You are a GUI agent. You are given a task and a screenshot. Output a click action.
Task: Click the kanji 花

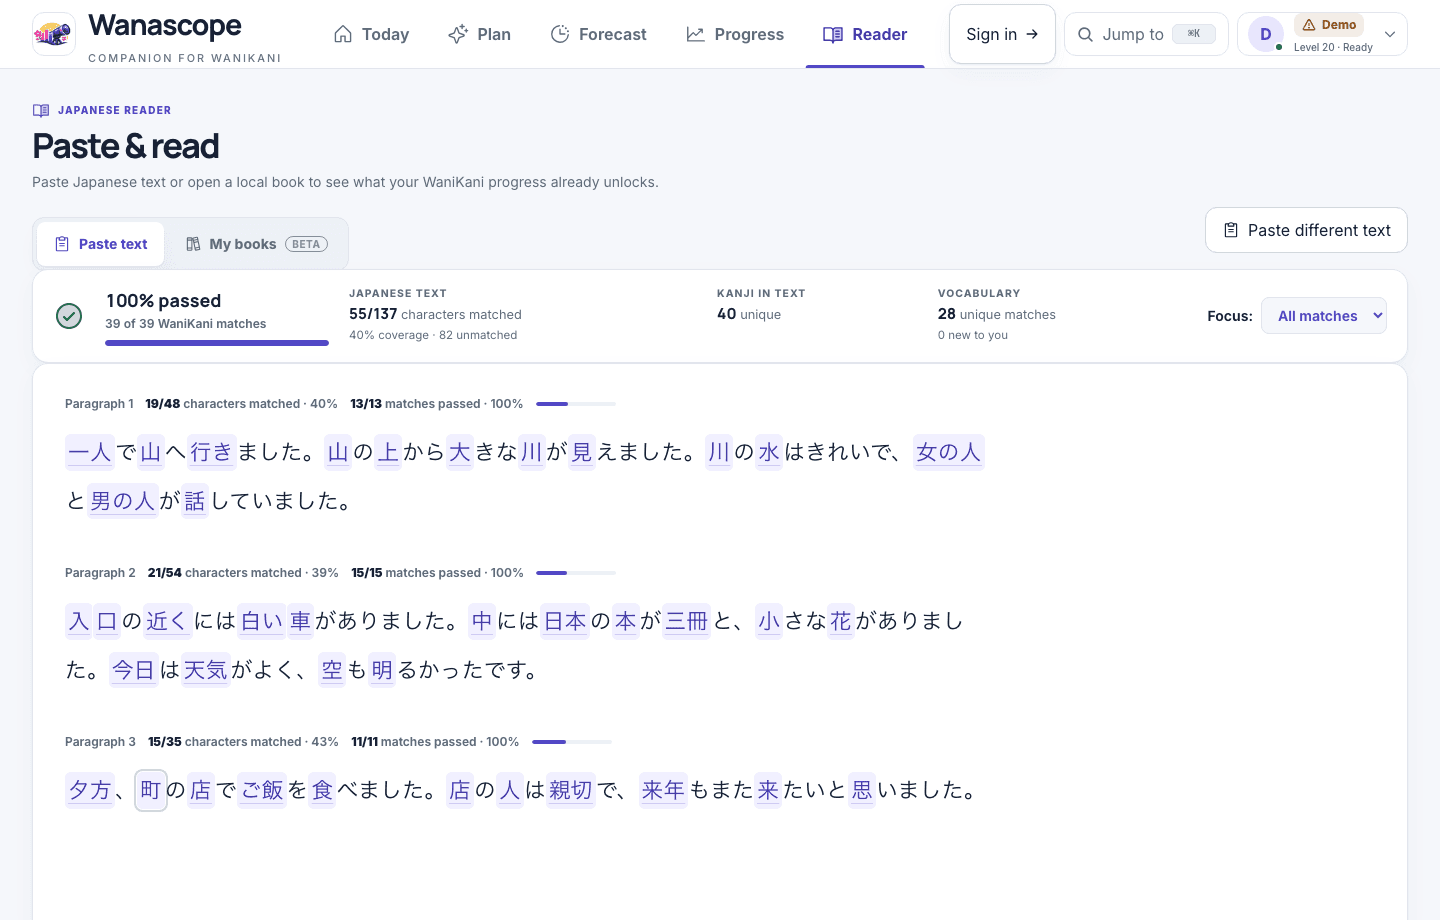coord(841,621)
